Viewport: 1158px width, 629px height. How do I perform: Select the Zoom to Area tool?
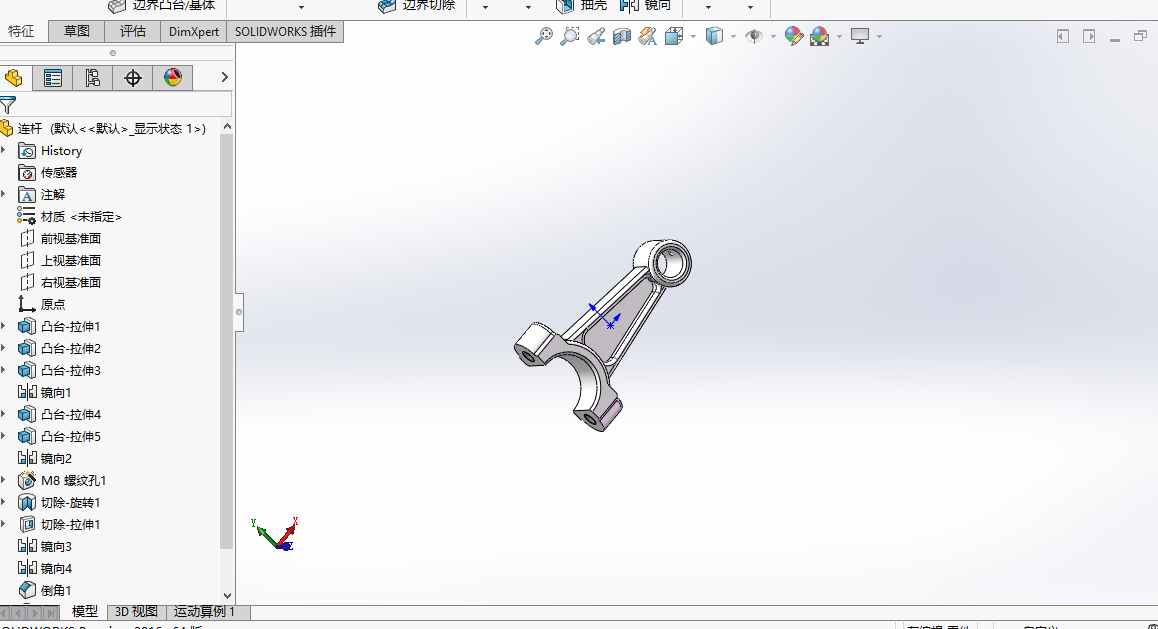click(569, 36)
